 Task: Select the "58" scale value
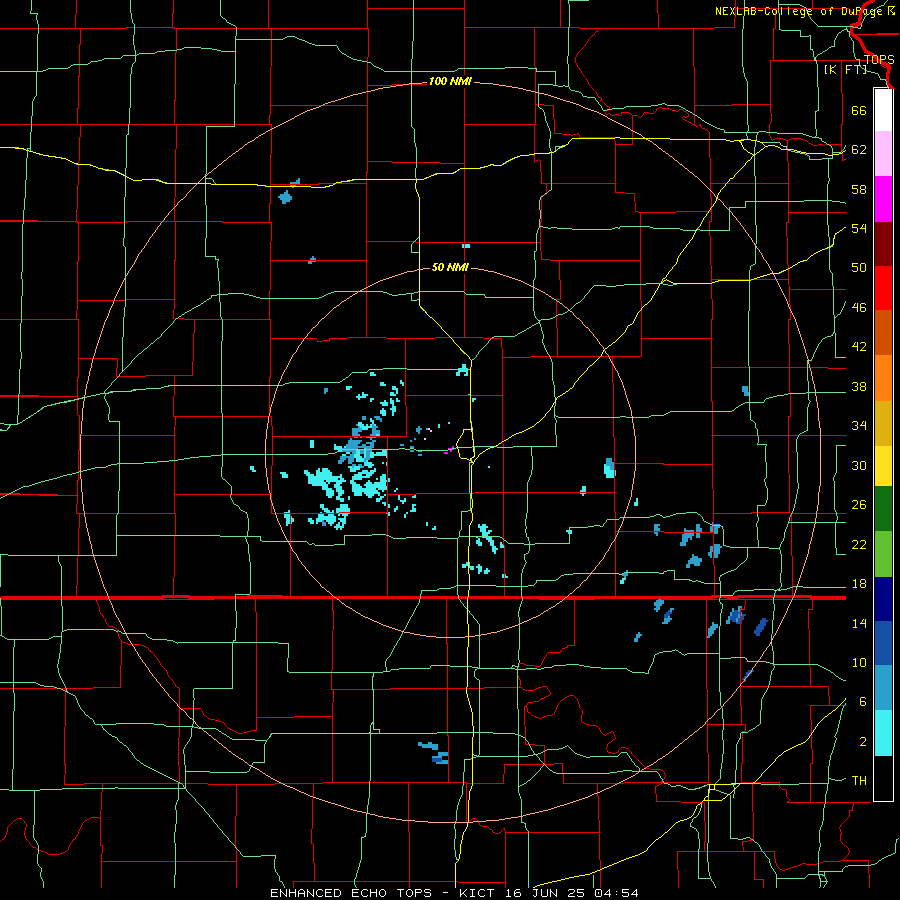pyautogui.click(x=859, y=189)
